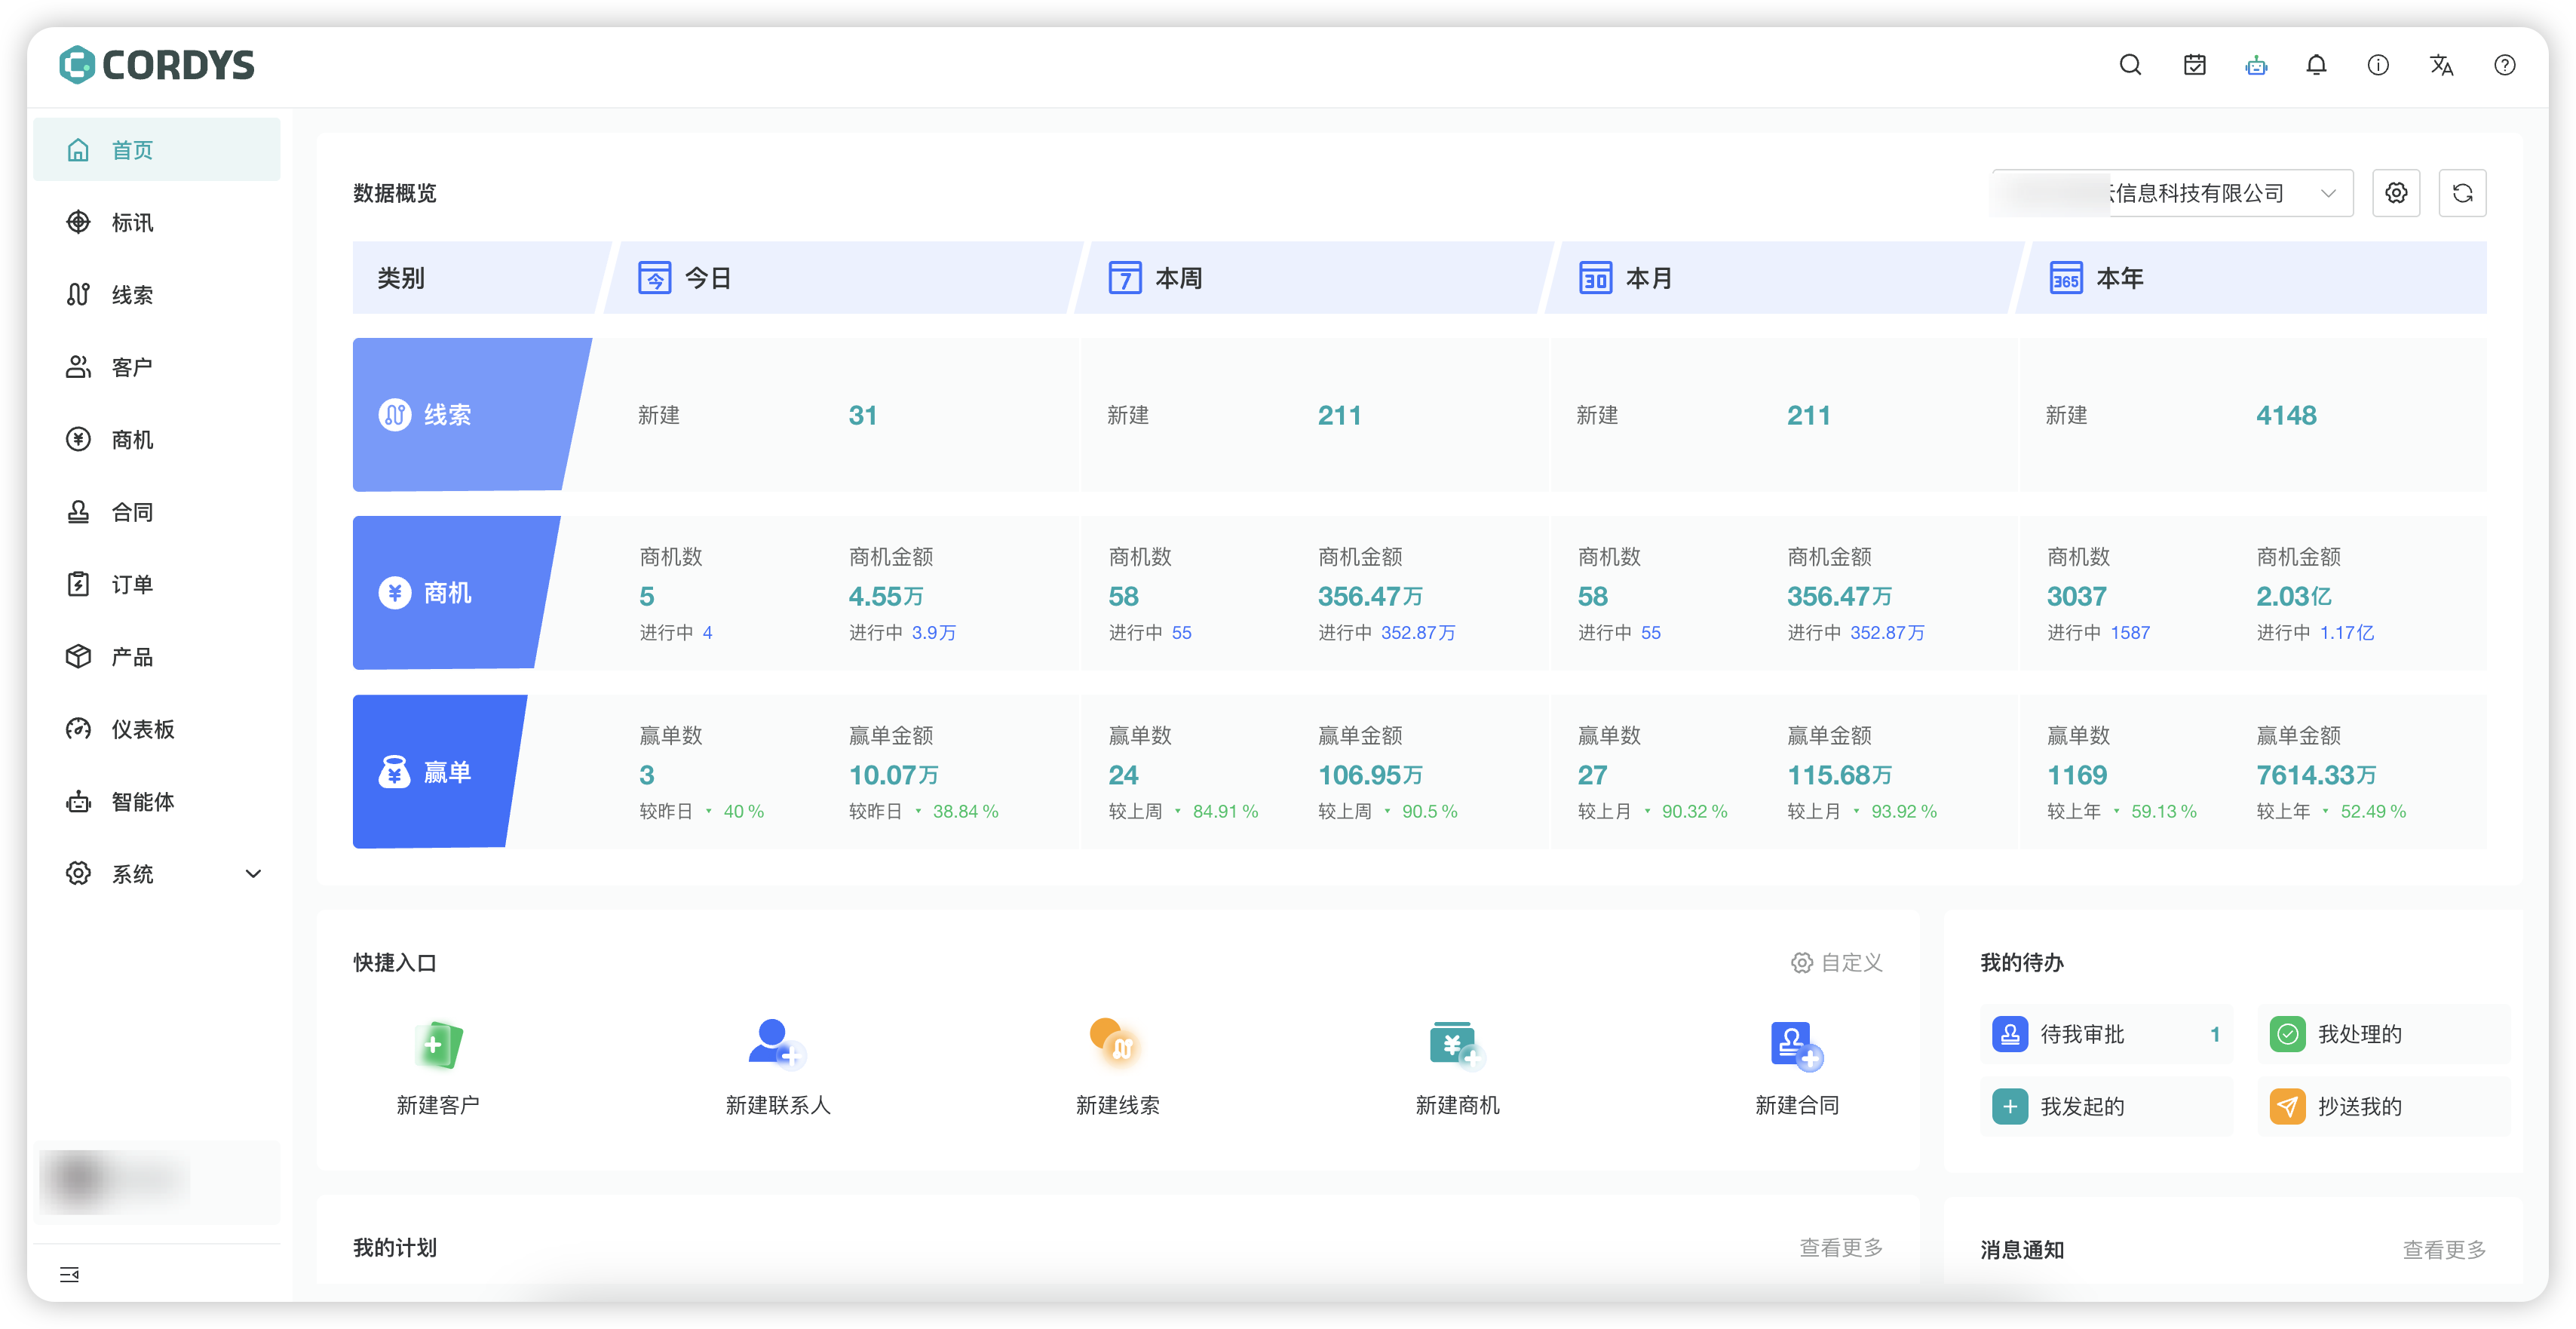Screen dimensions: 2576x1329
Task: Go to 首页 in sidebar
Action: point(157,150)
